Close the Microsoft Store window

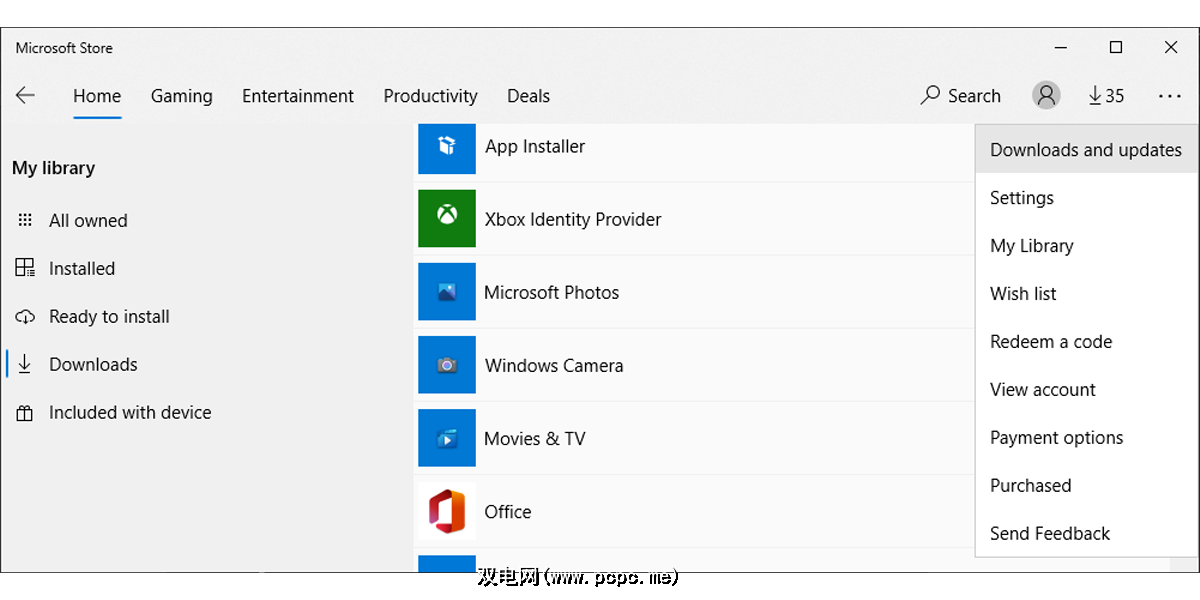pos(1171,47)
